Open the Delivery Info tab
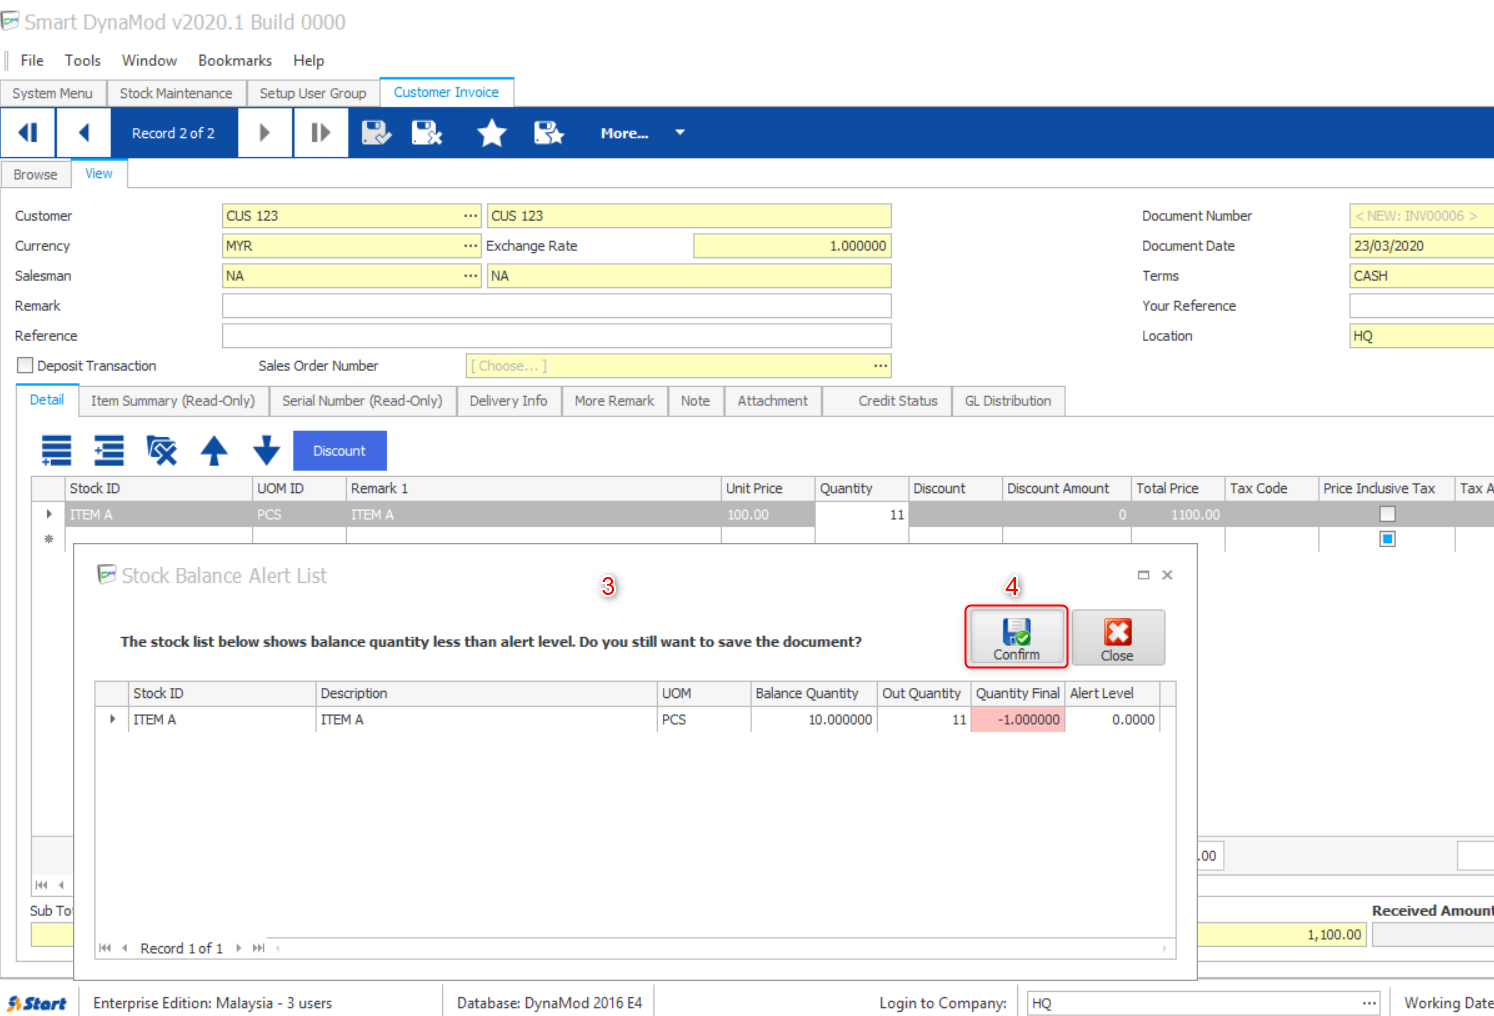Screen dimensions: 1494x1016 pyautogui.click(x=509, y=401)
